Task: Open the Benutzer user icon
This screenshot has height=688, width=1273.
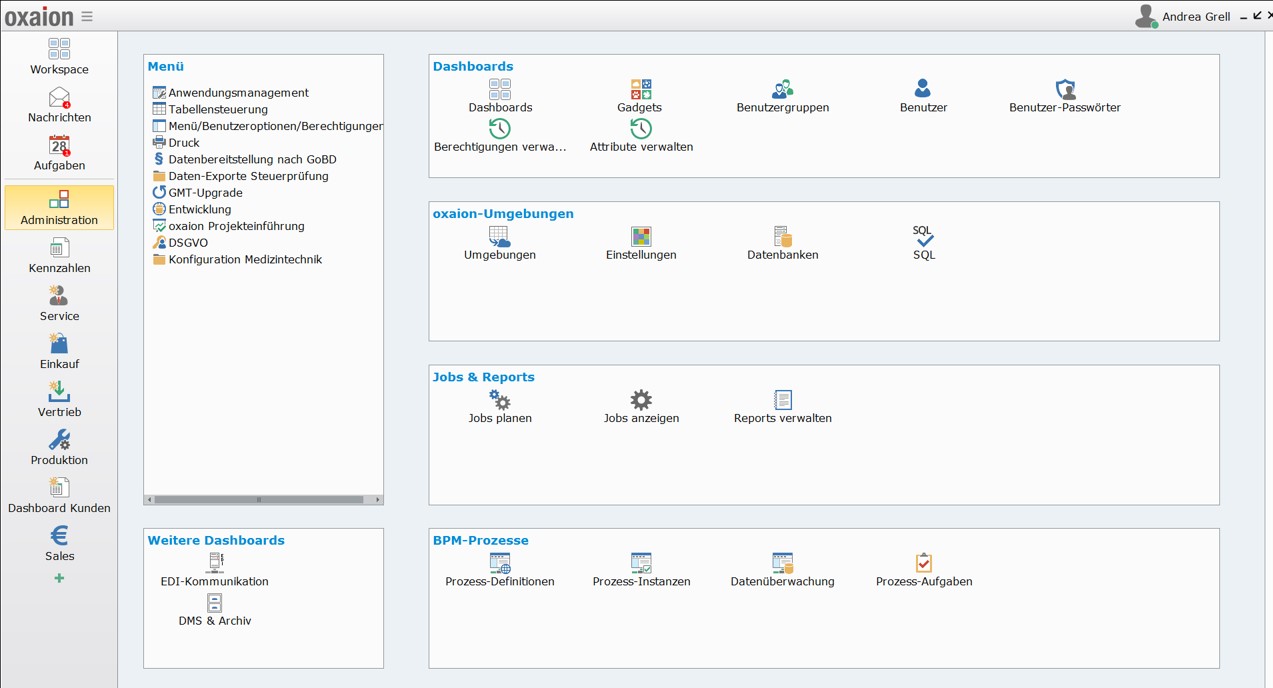Action: pyautogui.click(x=923, y=90)
